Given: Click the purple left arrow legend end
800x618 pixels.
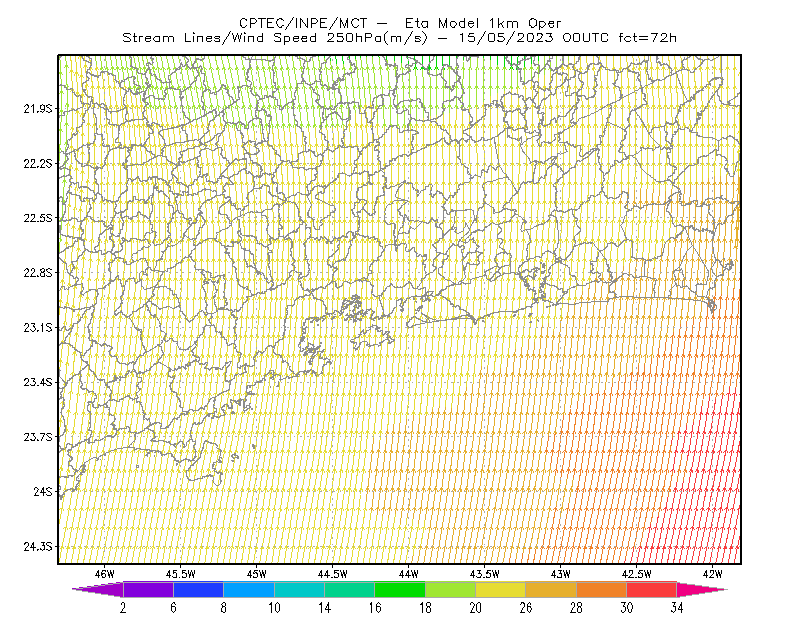Looking at the screenshot, I should 97,589.
